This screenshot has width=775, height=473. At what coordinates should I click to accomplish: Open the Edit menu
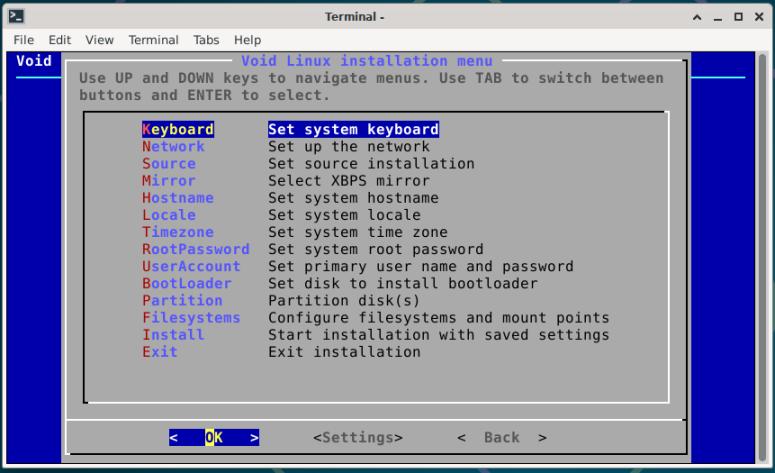[60, 40]
